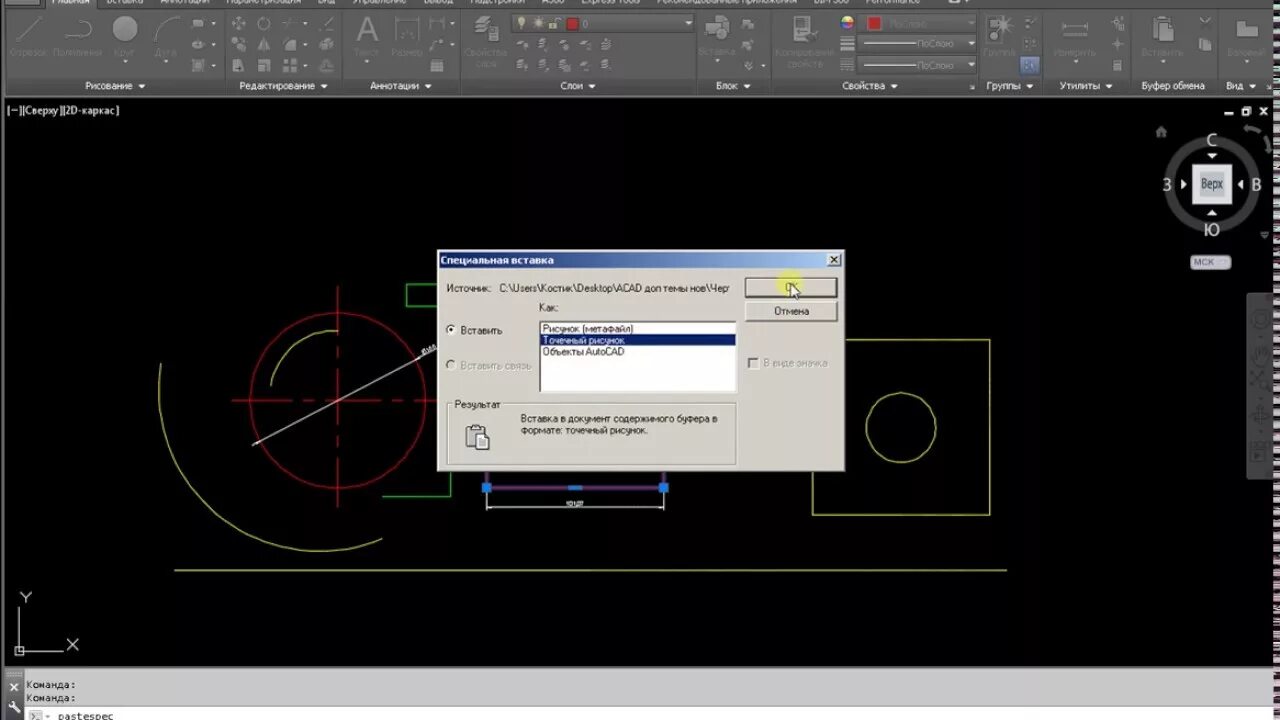Expand the Утилиты panel
This screenshot has height=720, width=1280.
point(1086,86)
